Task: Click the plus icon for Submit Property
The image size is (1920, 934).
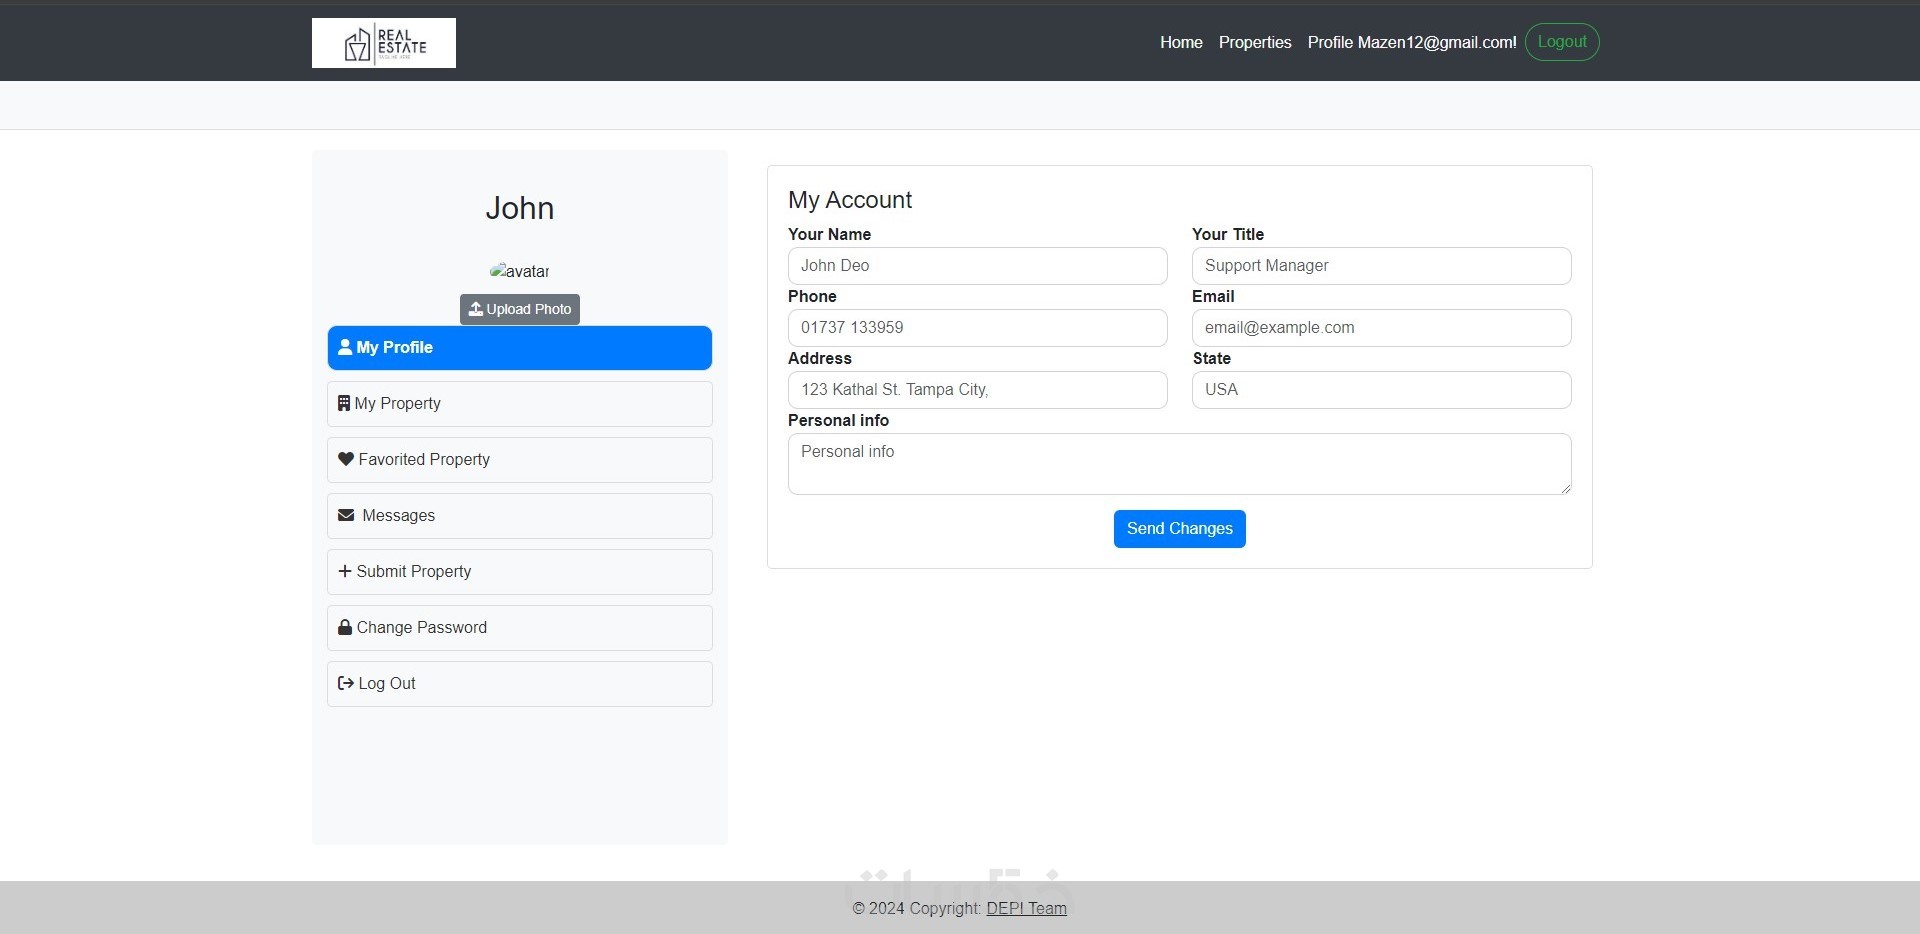Action: (x=345, y=571)
